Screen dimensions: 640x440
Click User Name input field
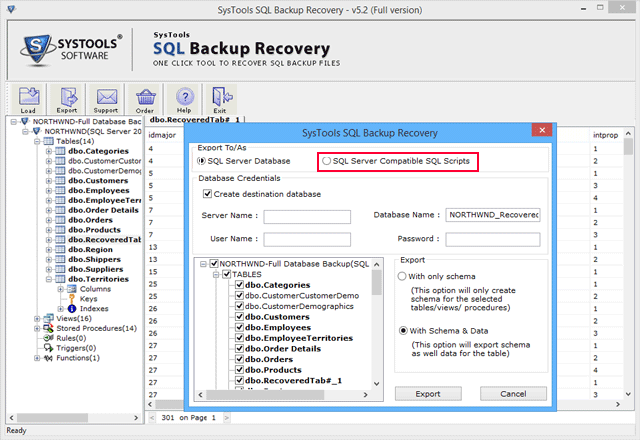(307, 240)
